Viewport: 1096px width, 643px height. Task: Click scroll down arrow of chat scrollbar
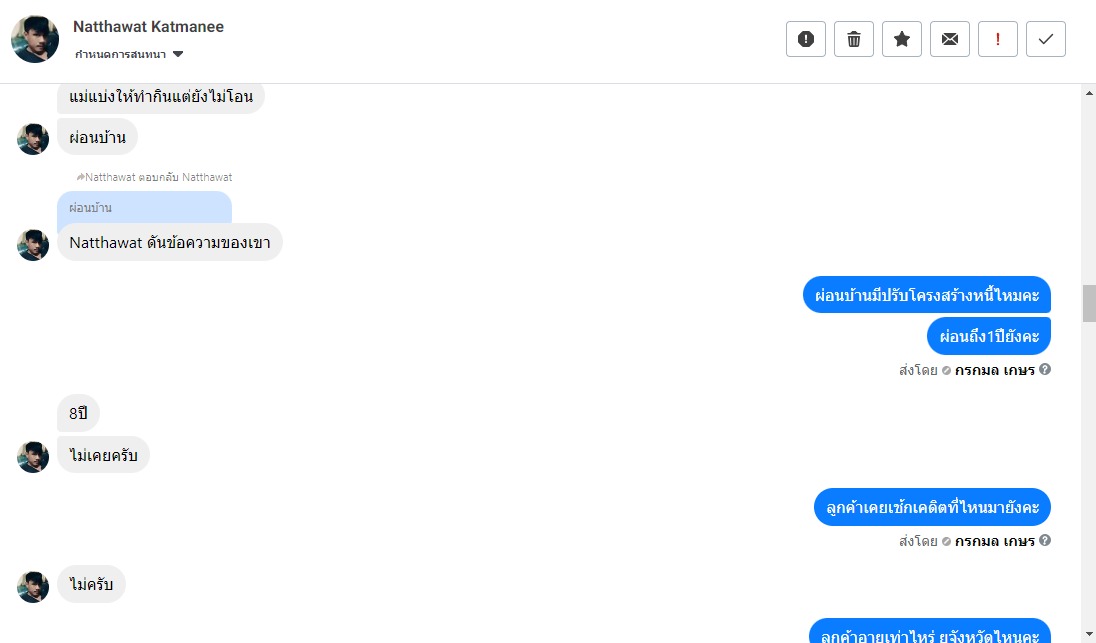tap(1089, 635)
